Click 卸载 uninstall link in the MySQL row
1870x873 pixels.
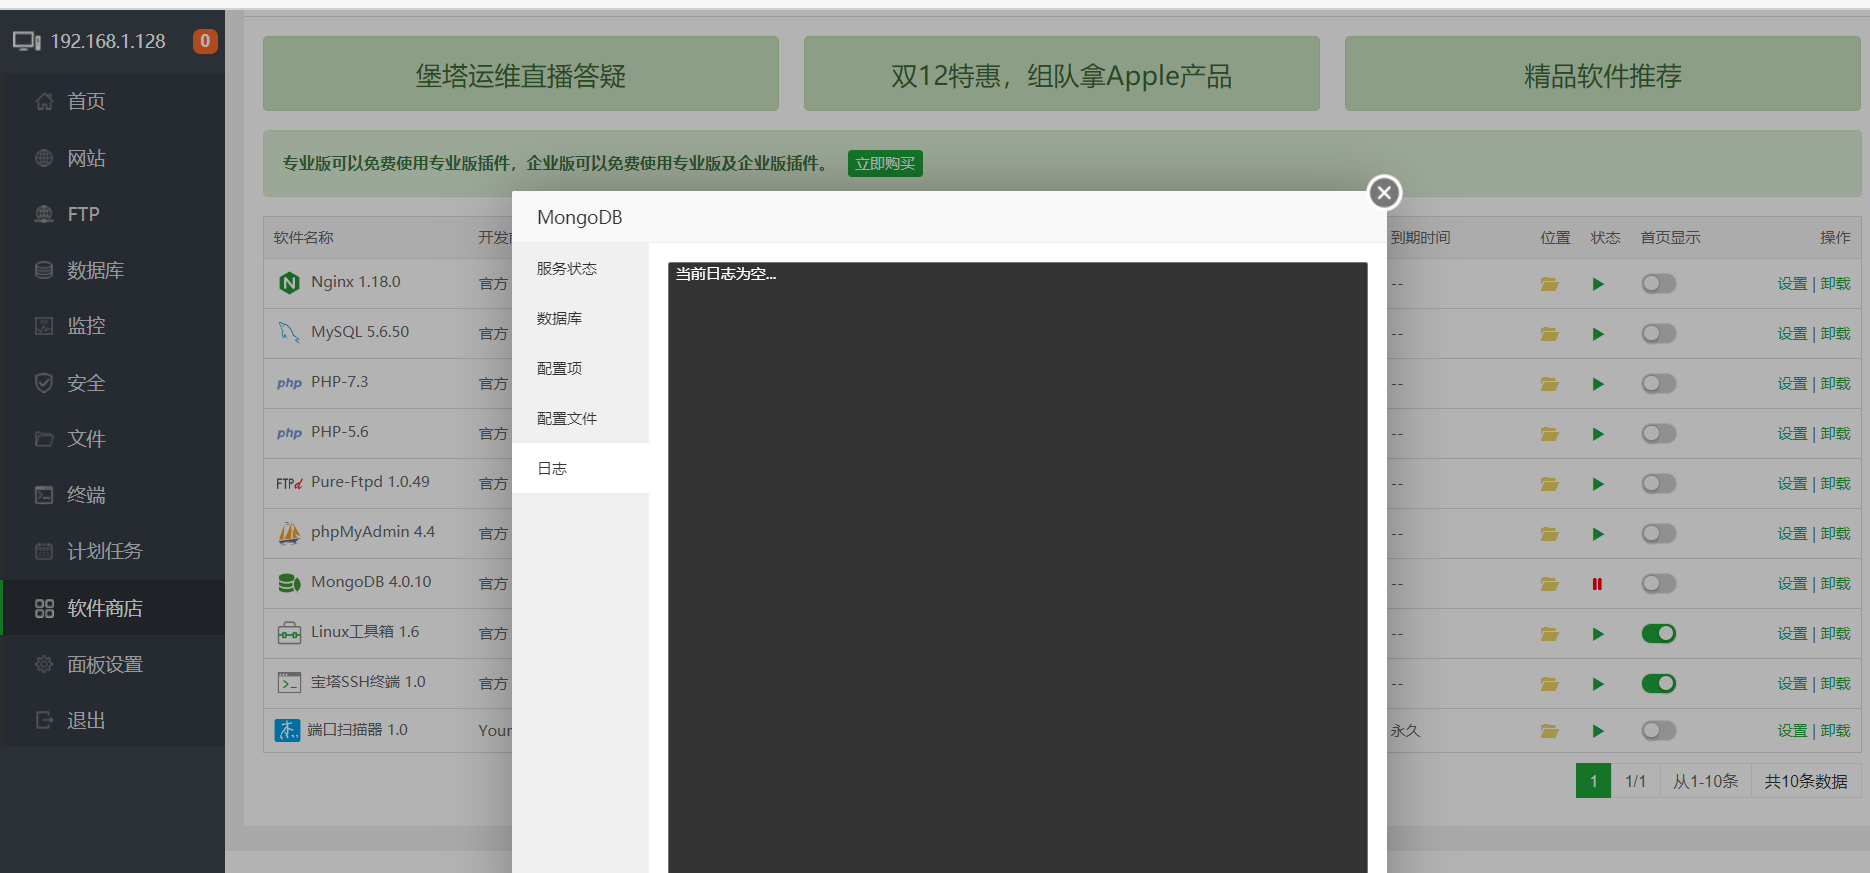click(1835, 334)
